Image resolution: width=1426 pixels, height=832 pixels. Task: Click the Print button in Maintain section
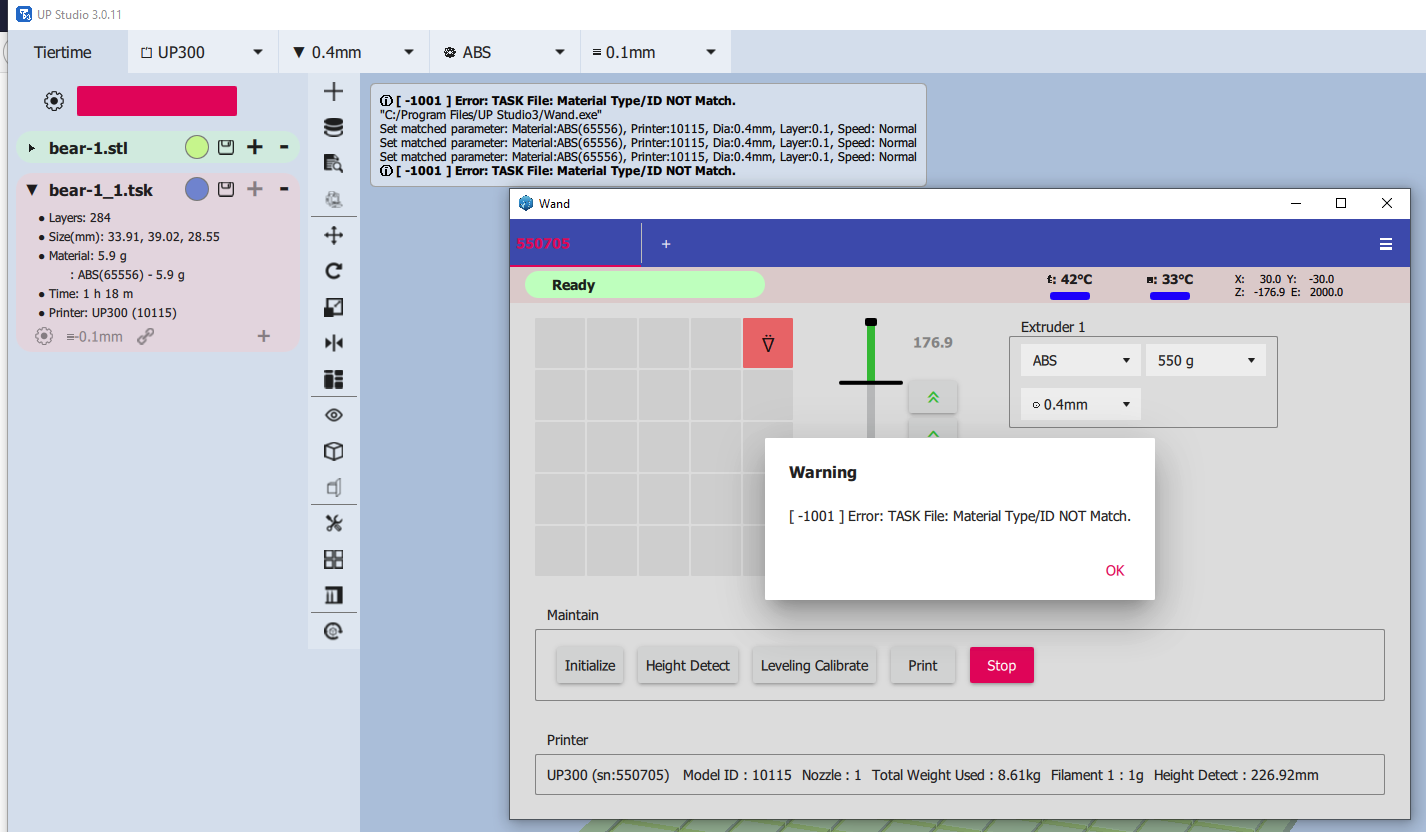[923, 665]
